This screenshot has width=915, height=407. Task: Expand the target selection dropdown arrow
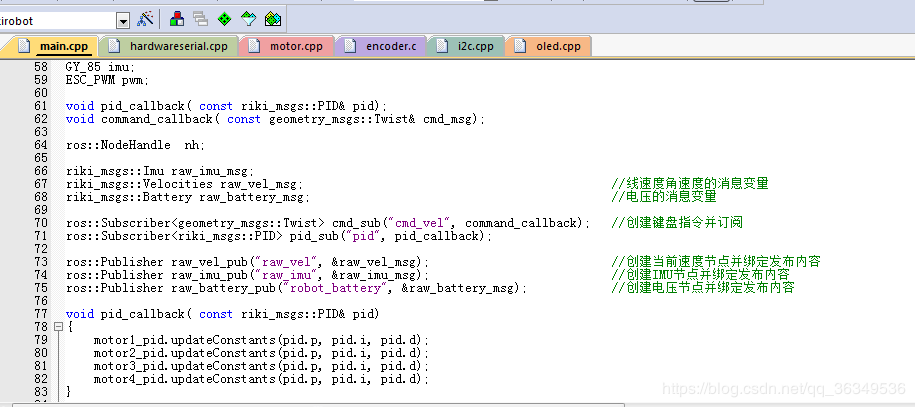[123, 19]
